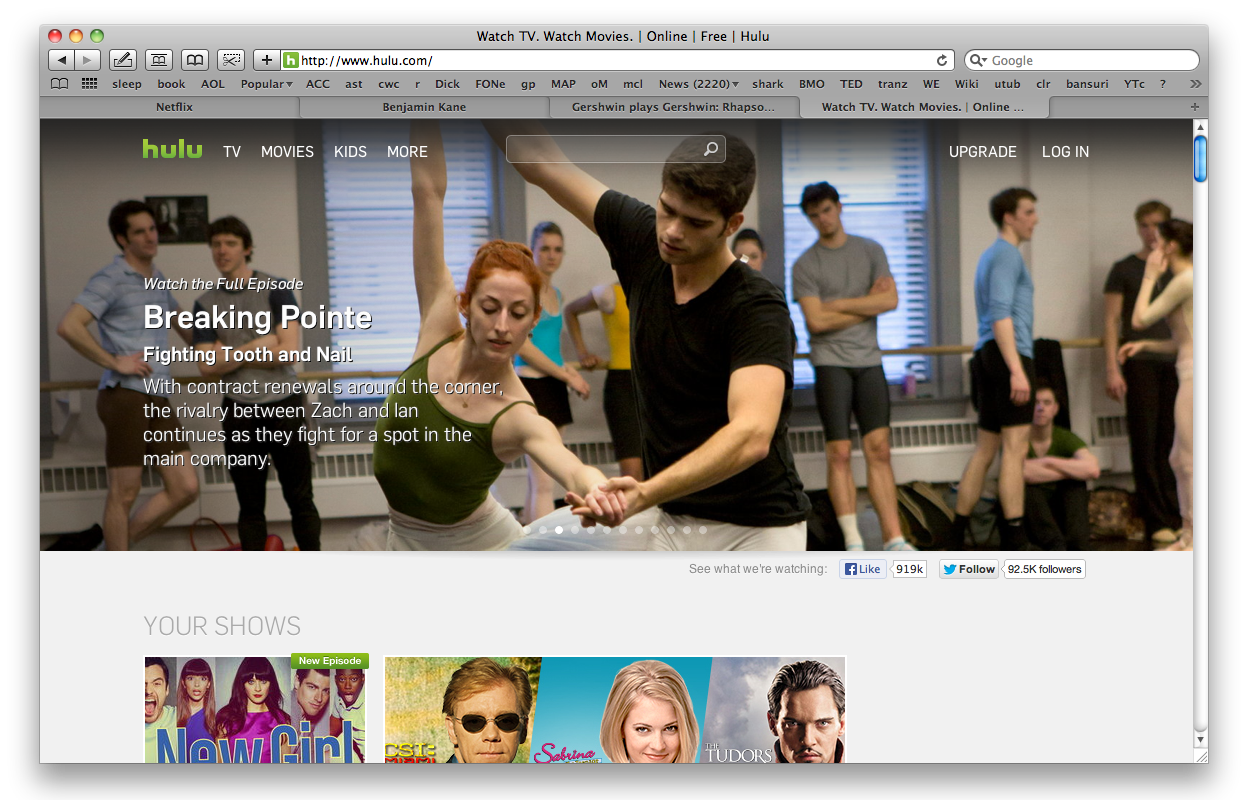Screen dimensions: 1248x800
Task: Open Top Sites grid icon
Action: (x=89, y=84)
